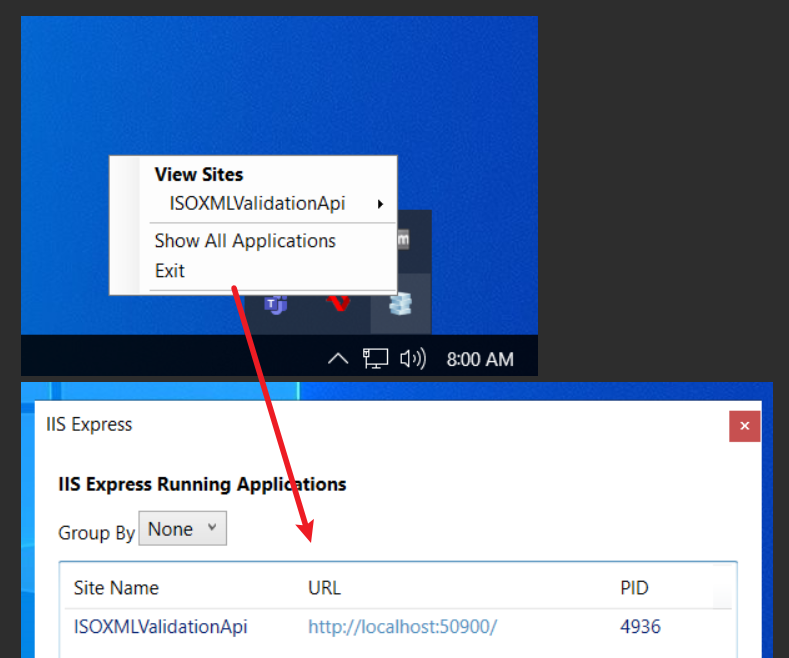
Task: Open the ISOXMLValidationApi submenu entry
Action: click(257, 203)
